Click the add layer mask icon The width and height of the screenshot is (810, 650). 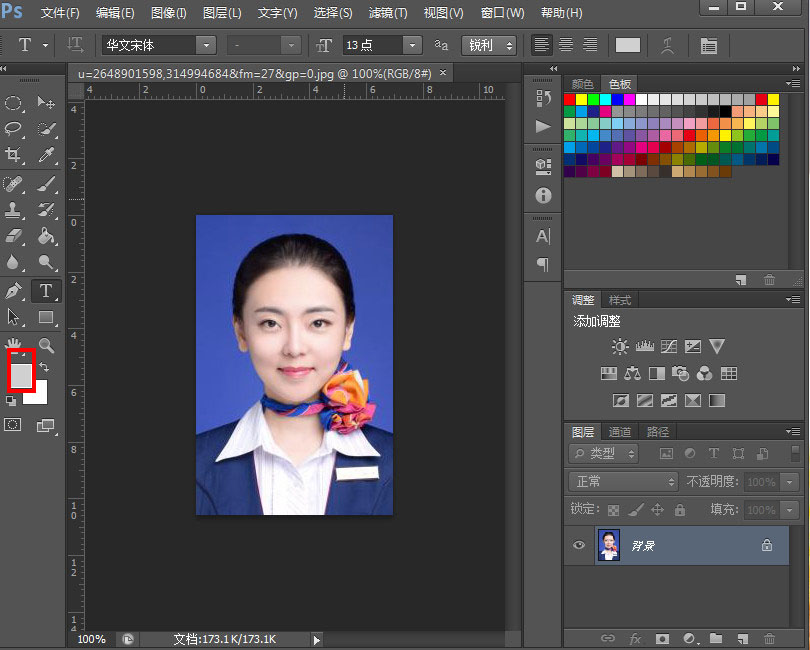click(x=662, y=638)
